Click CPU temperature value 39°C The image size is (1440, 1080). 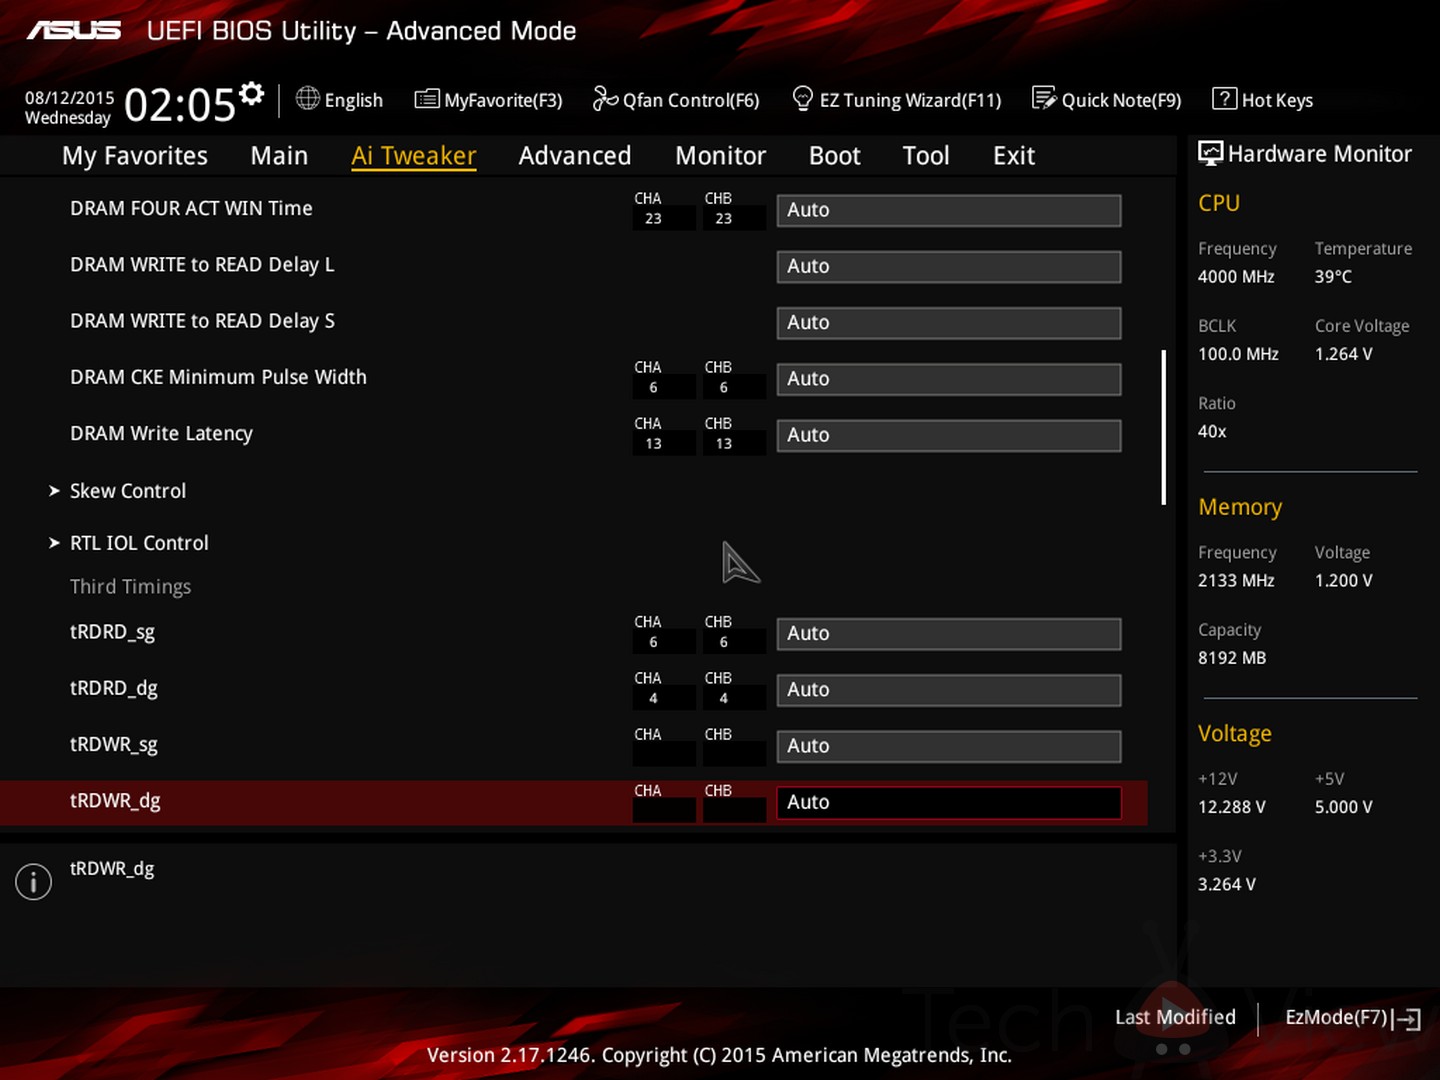1333,277
